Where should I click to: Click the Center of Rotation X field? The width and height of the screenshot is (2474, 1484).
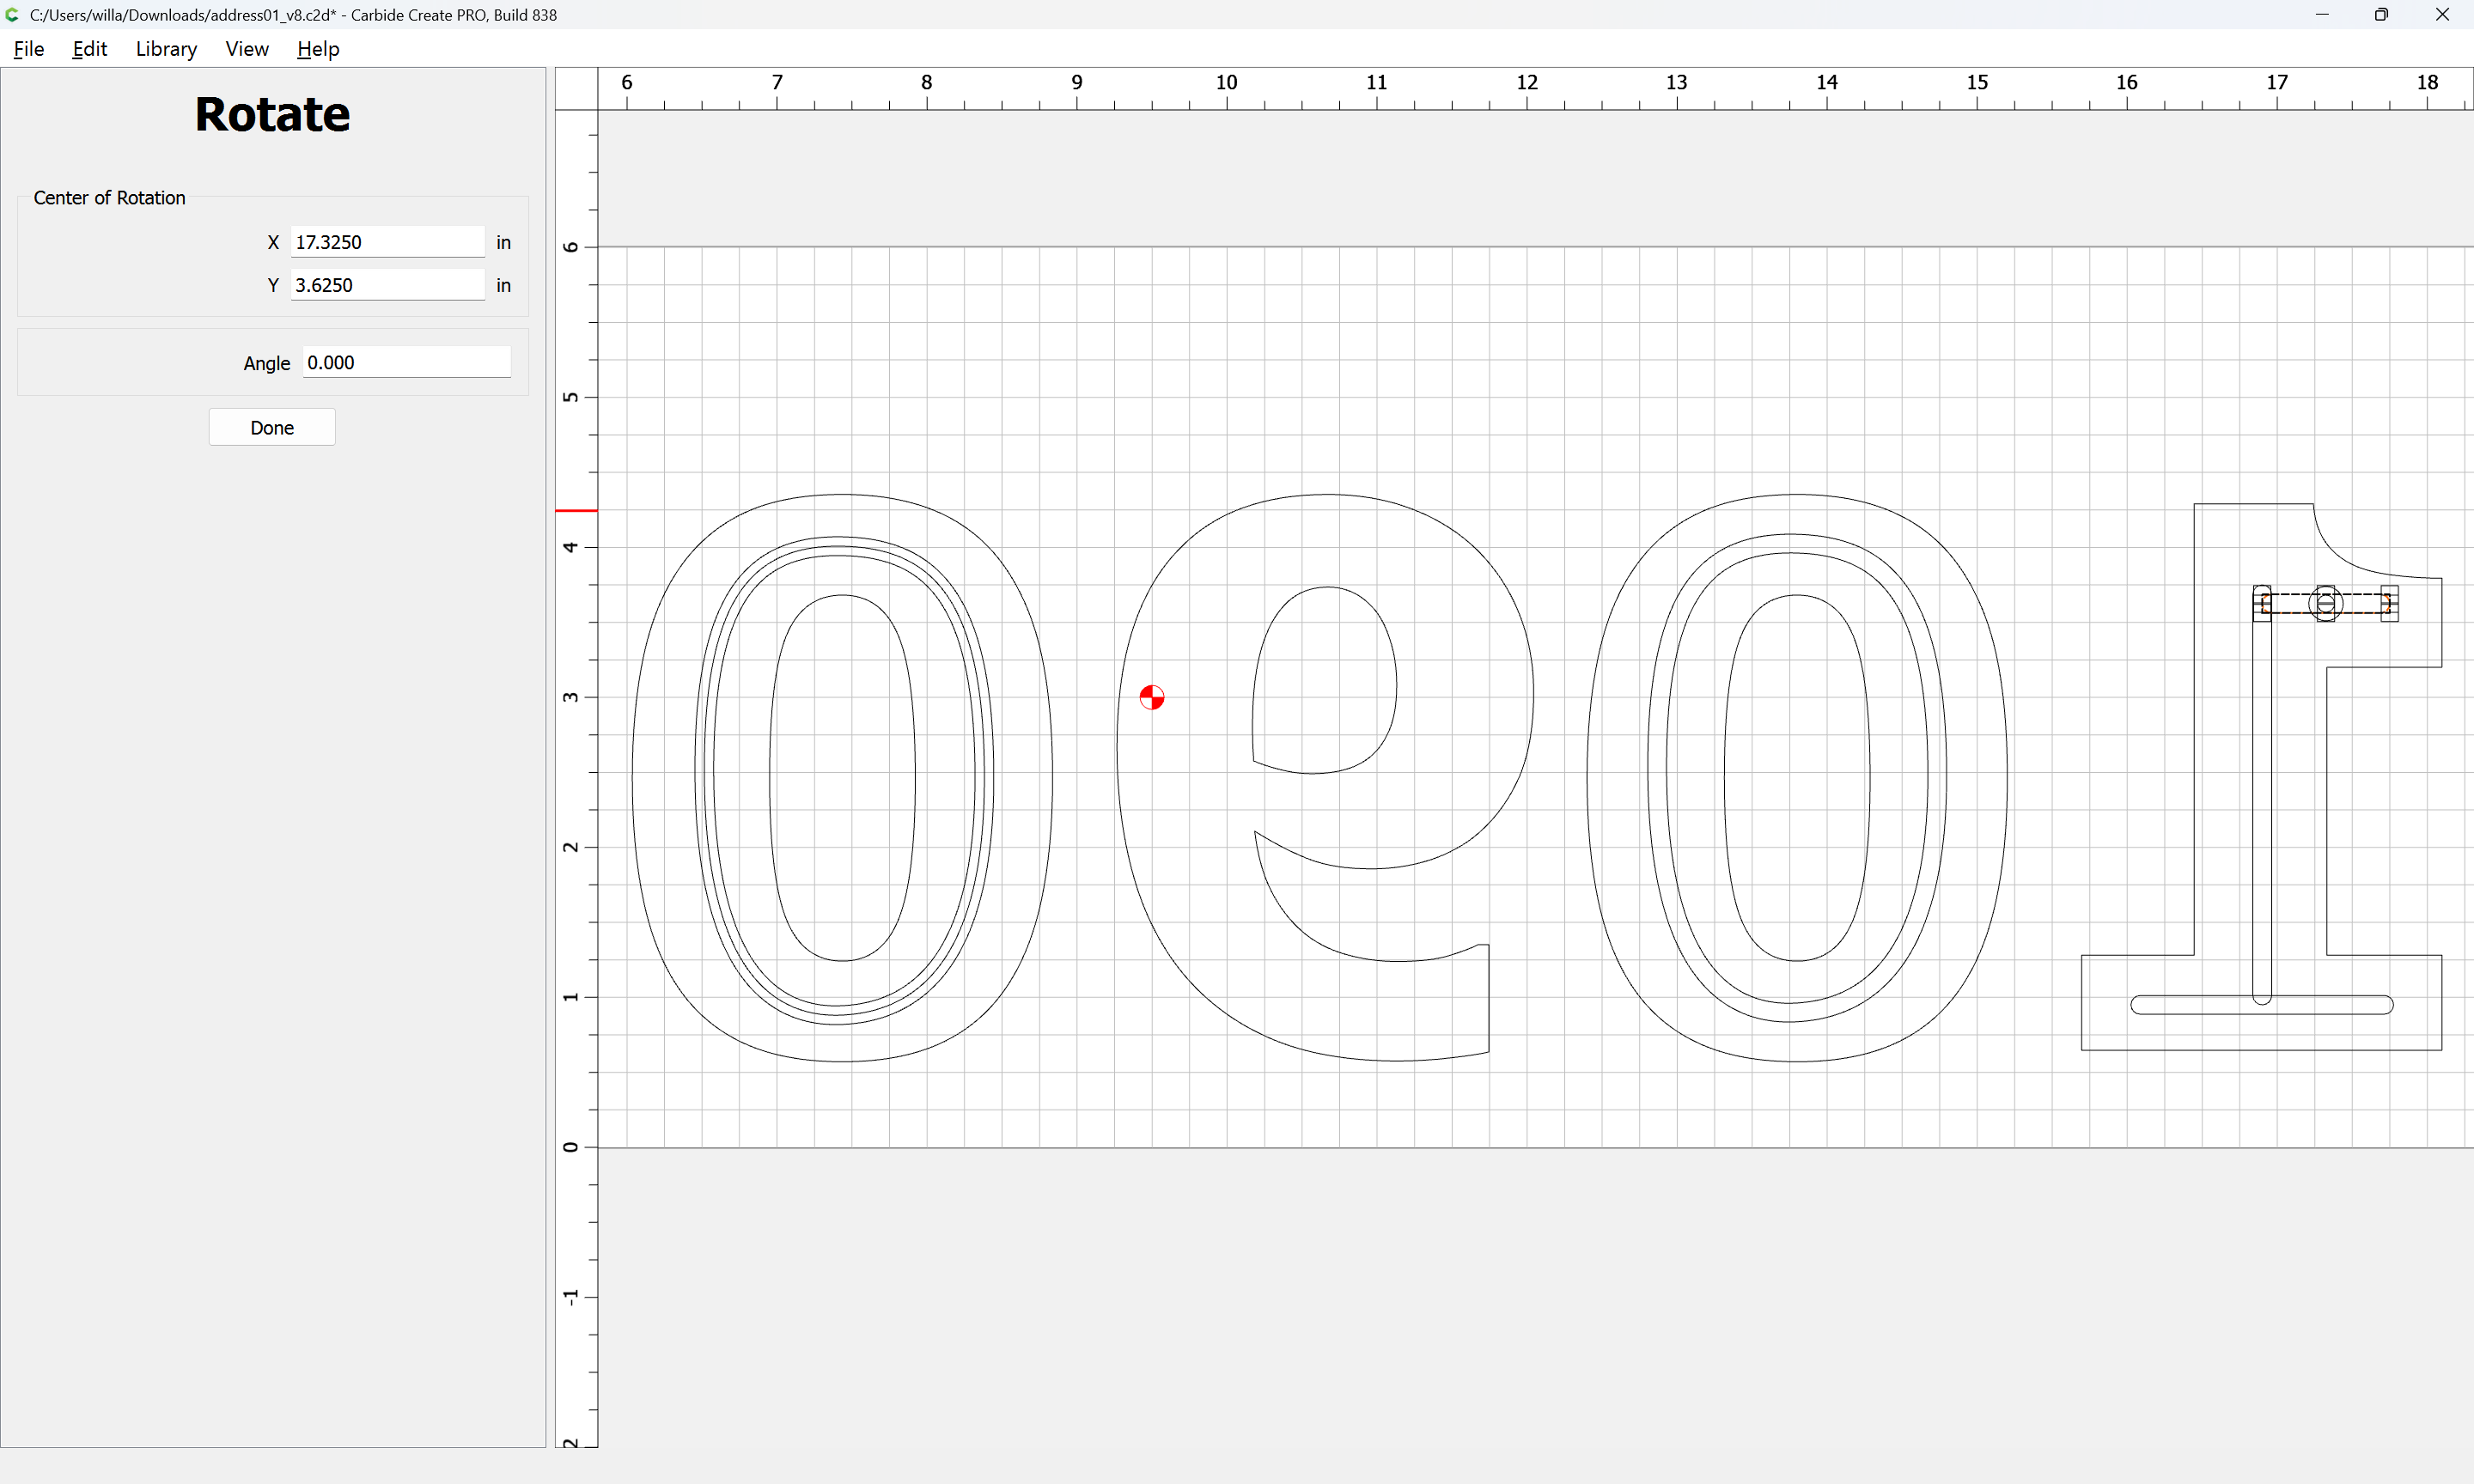pos(387,242)
